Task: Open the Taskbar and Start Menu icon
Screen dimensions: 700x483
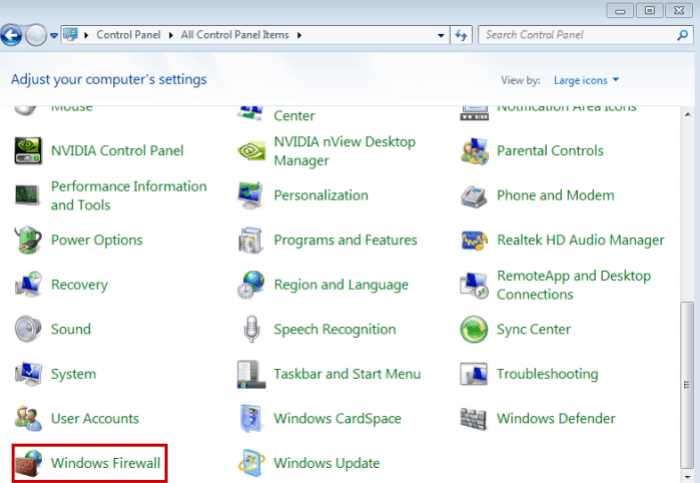Action: pyautogui.click(x=251, y=374)
